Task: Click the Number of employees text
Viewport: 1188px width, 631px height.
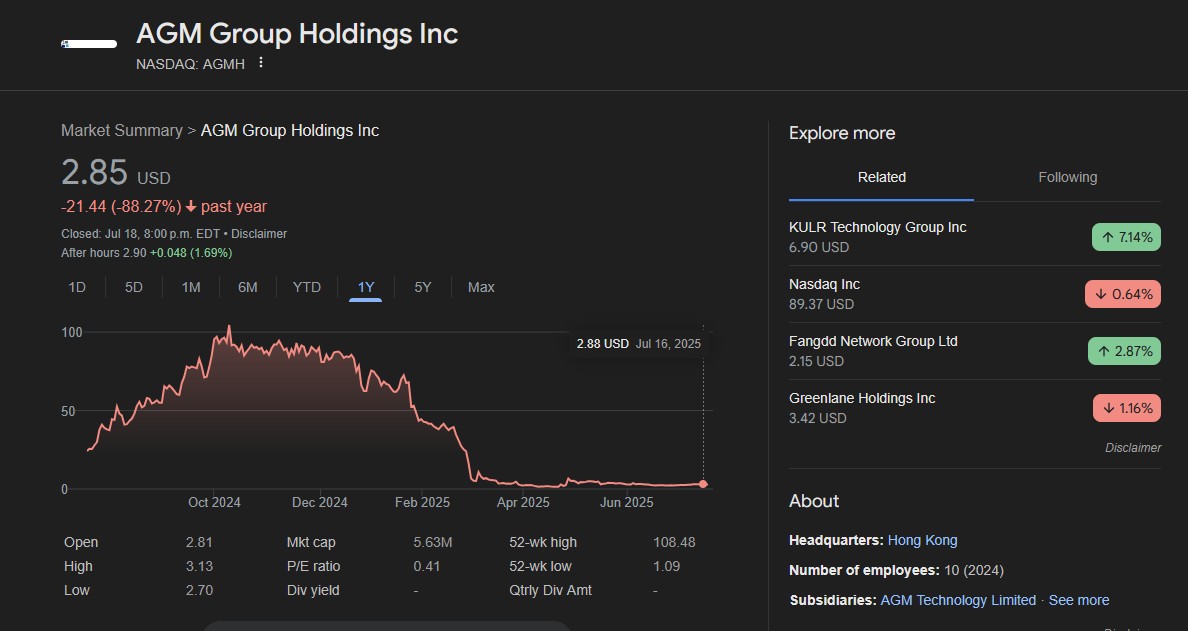Action: pyautogui.click(x=896, y=570)
